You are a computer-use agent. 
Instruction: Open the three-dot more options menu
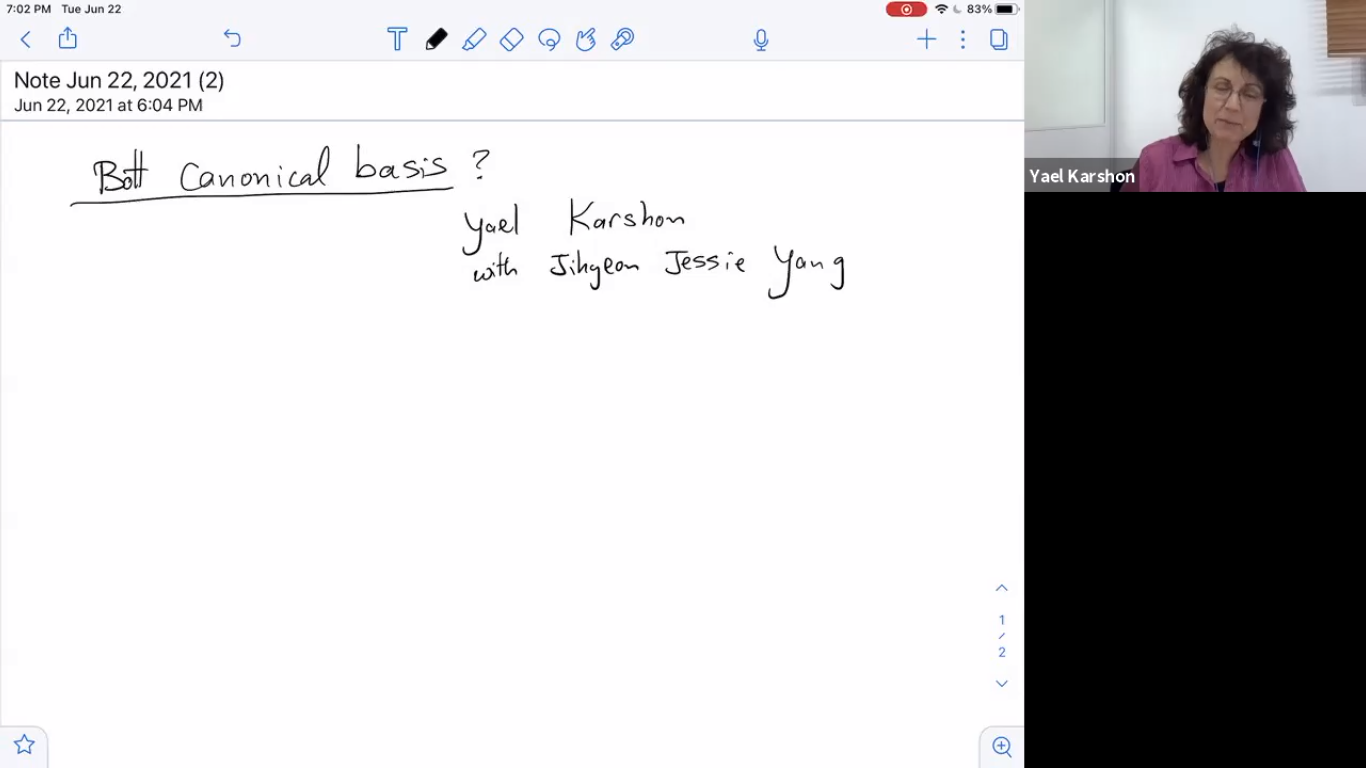click(x=963, y=39)
